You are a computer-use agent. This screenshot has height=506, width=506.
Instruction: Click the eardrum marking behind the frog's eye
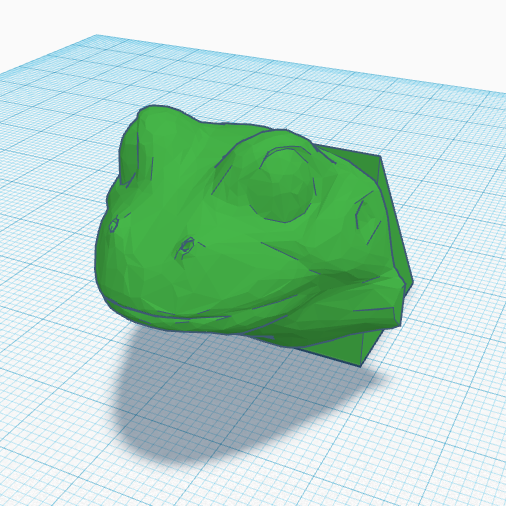tap(368, 218)
